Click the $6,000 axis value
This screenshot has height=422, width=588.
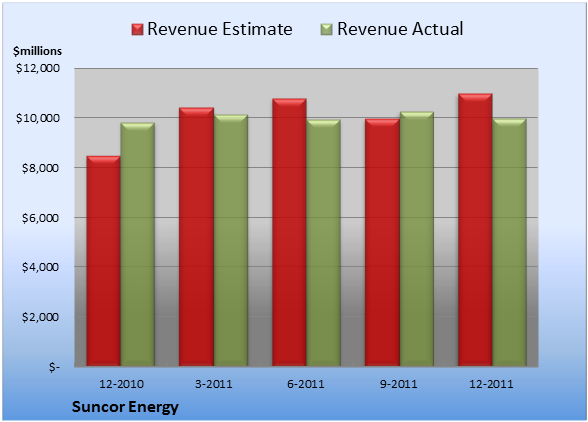pos(40,218)
